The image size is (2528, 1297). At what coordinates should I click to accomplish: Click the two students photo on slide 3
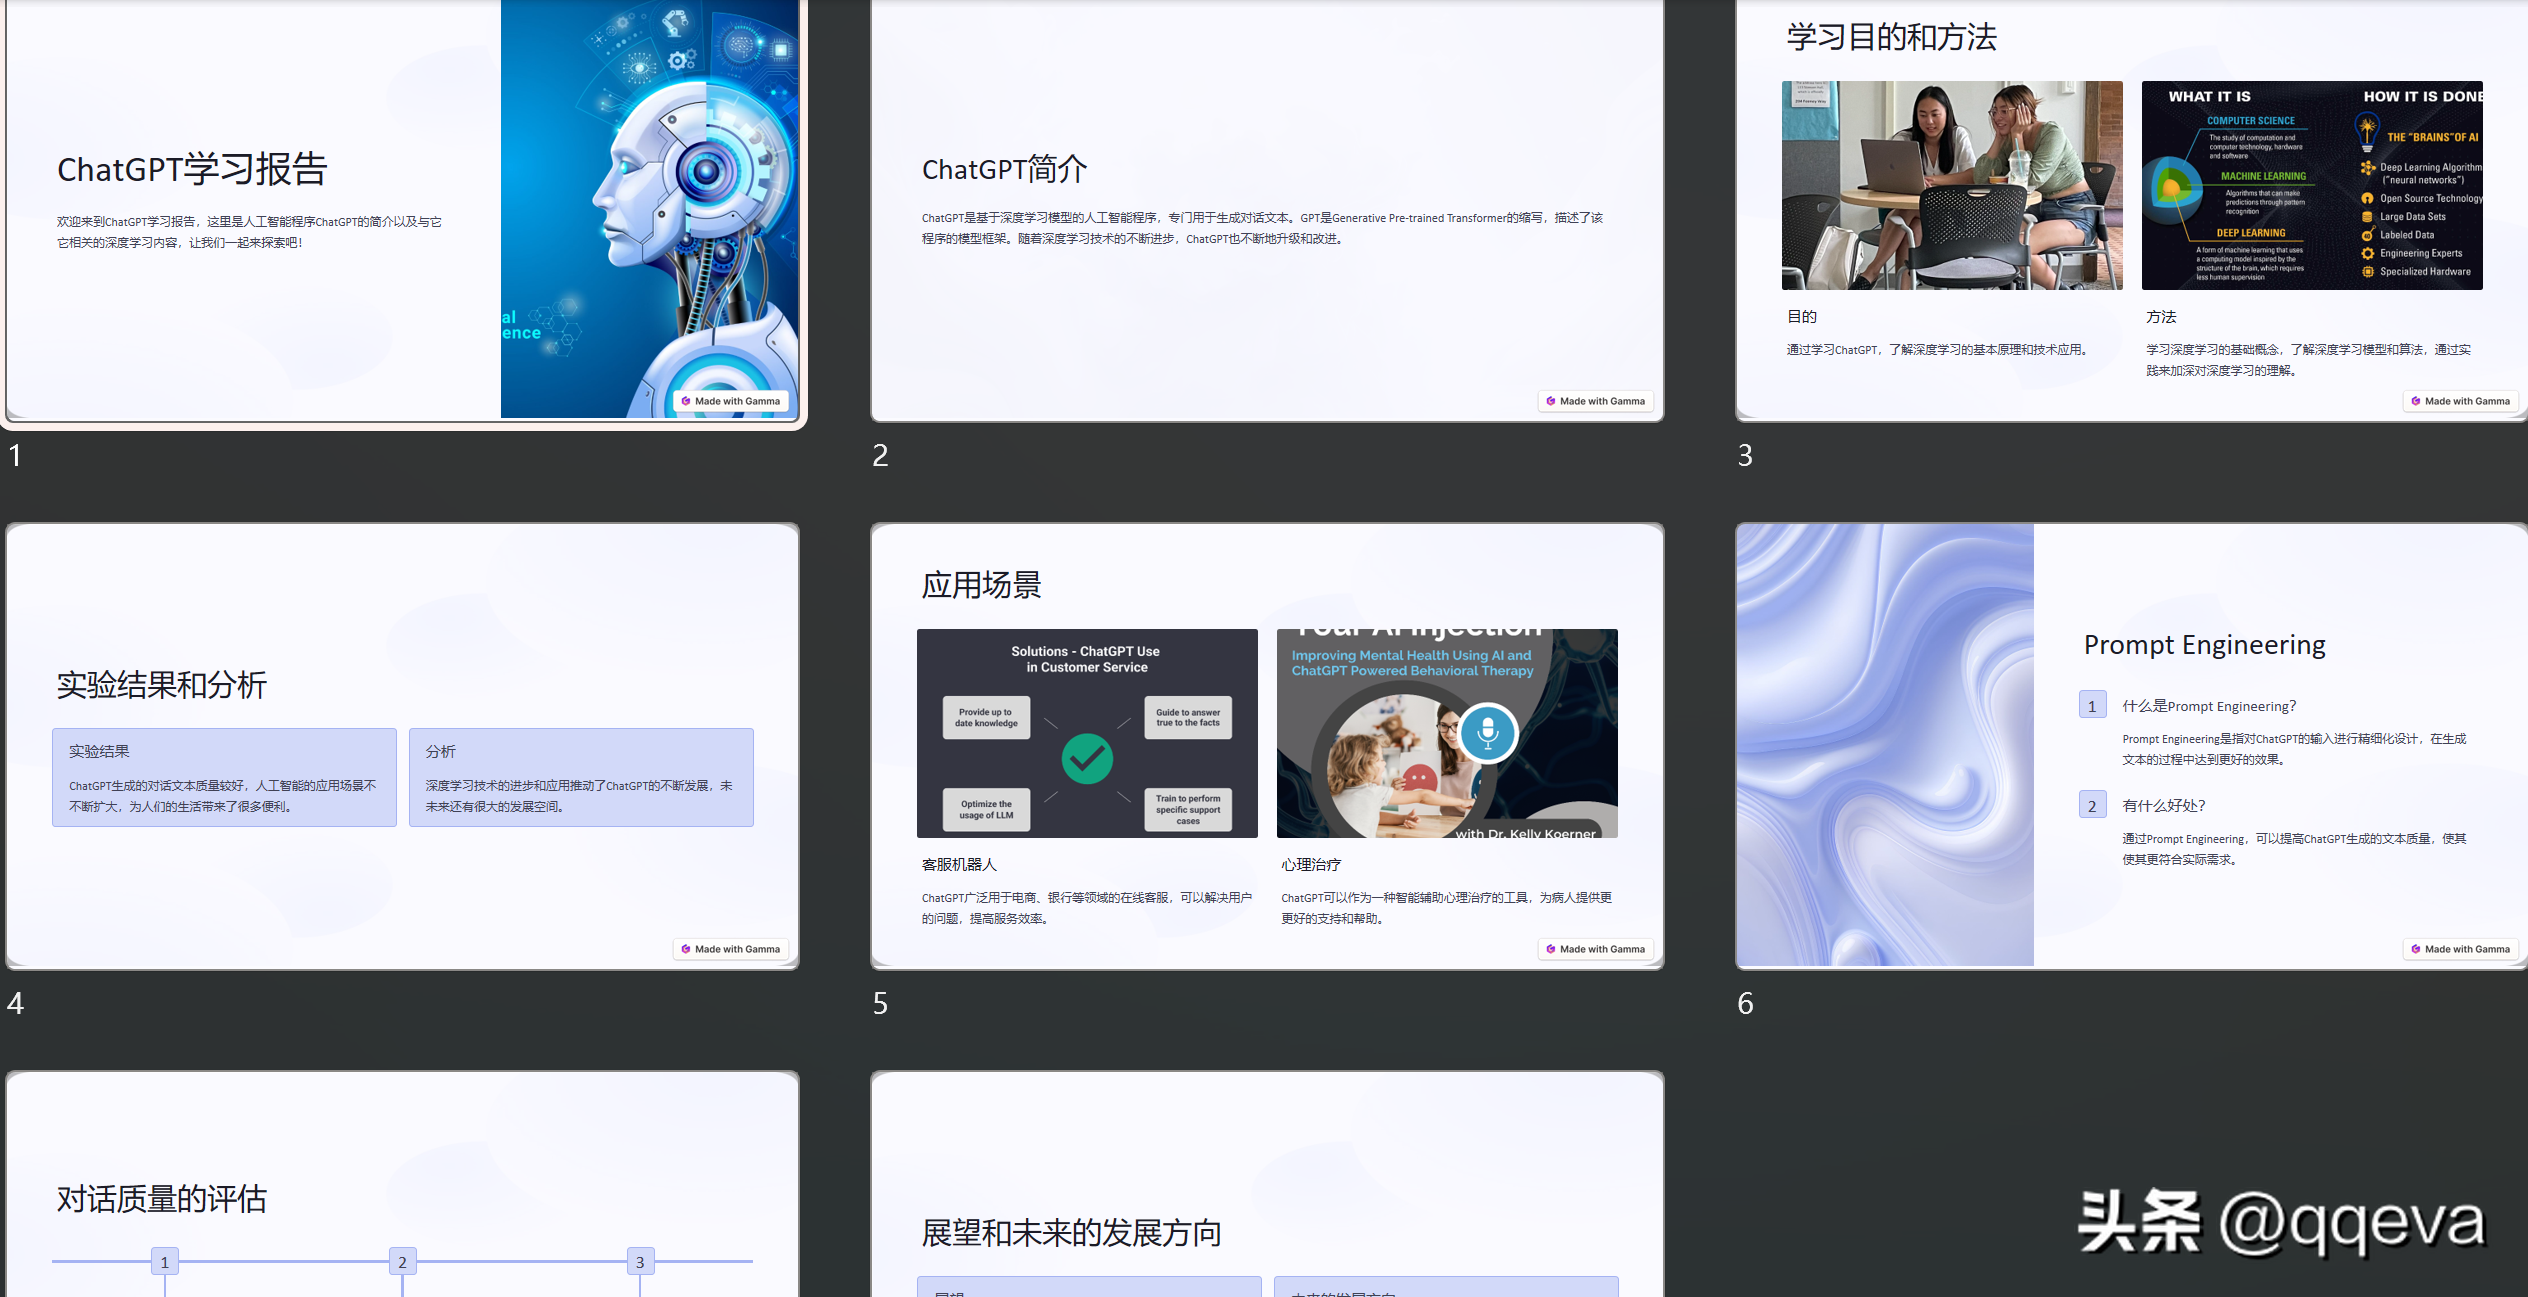[x=1952, y=185]
